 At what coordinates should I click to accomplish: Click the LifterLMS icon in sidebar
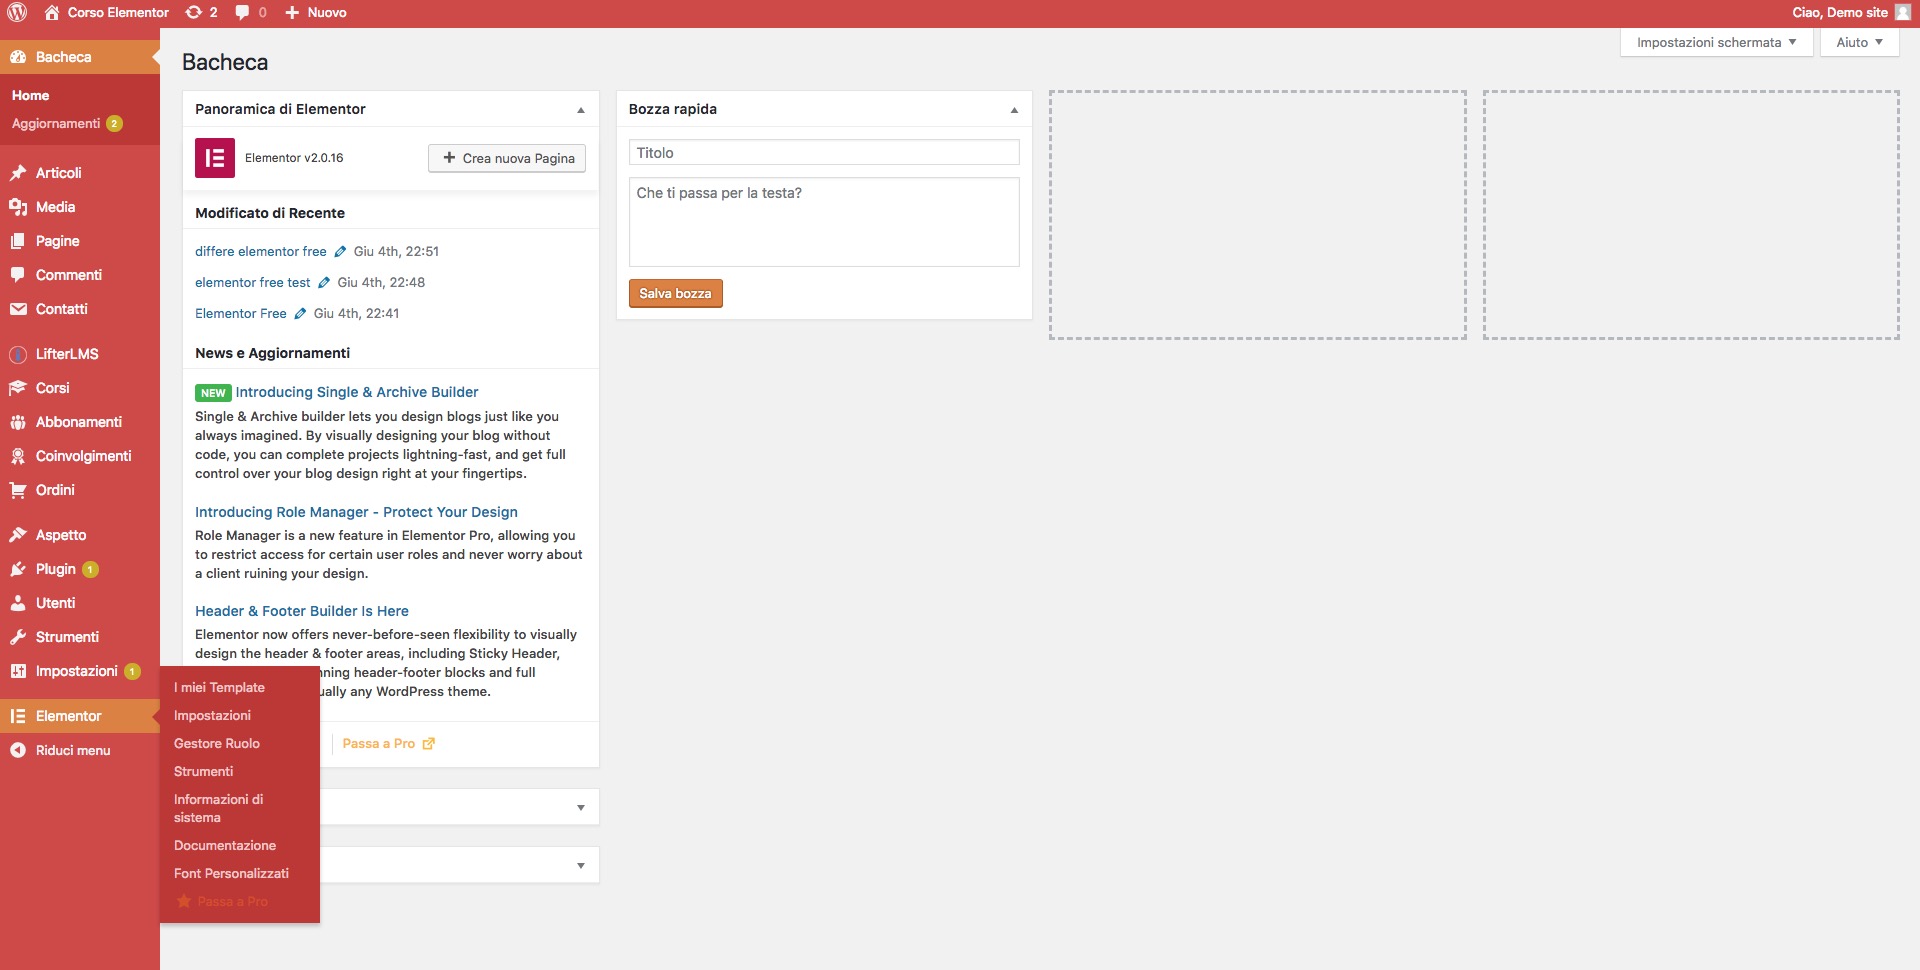(17, 354)
